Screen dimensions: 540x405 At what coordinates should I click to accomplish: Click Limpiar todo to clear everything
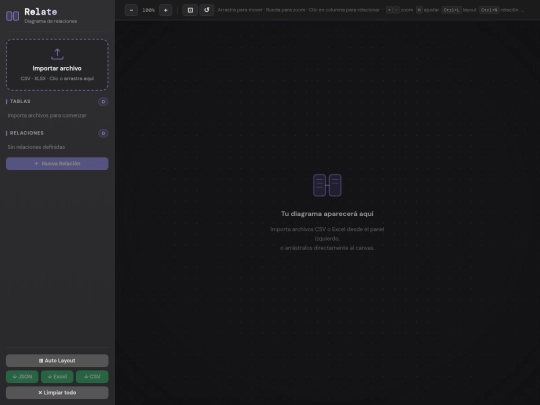[57, 393]
